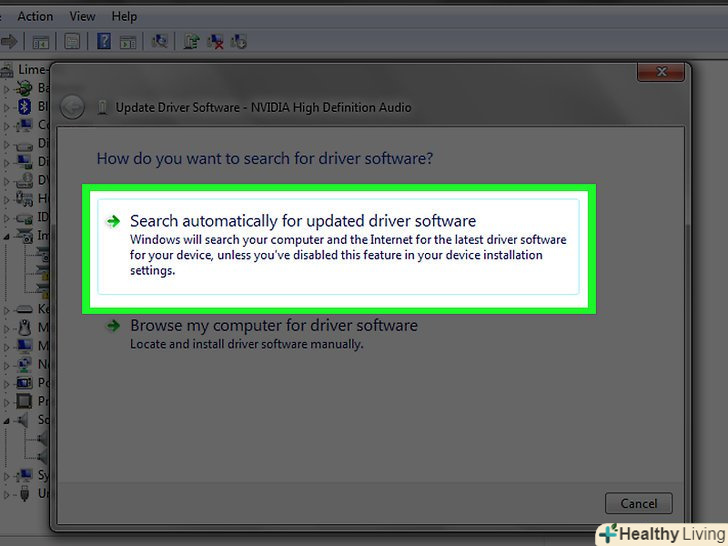Select the Lime- computer root icon
The image size is (728, 546).
click(7, 70)
